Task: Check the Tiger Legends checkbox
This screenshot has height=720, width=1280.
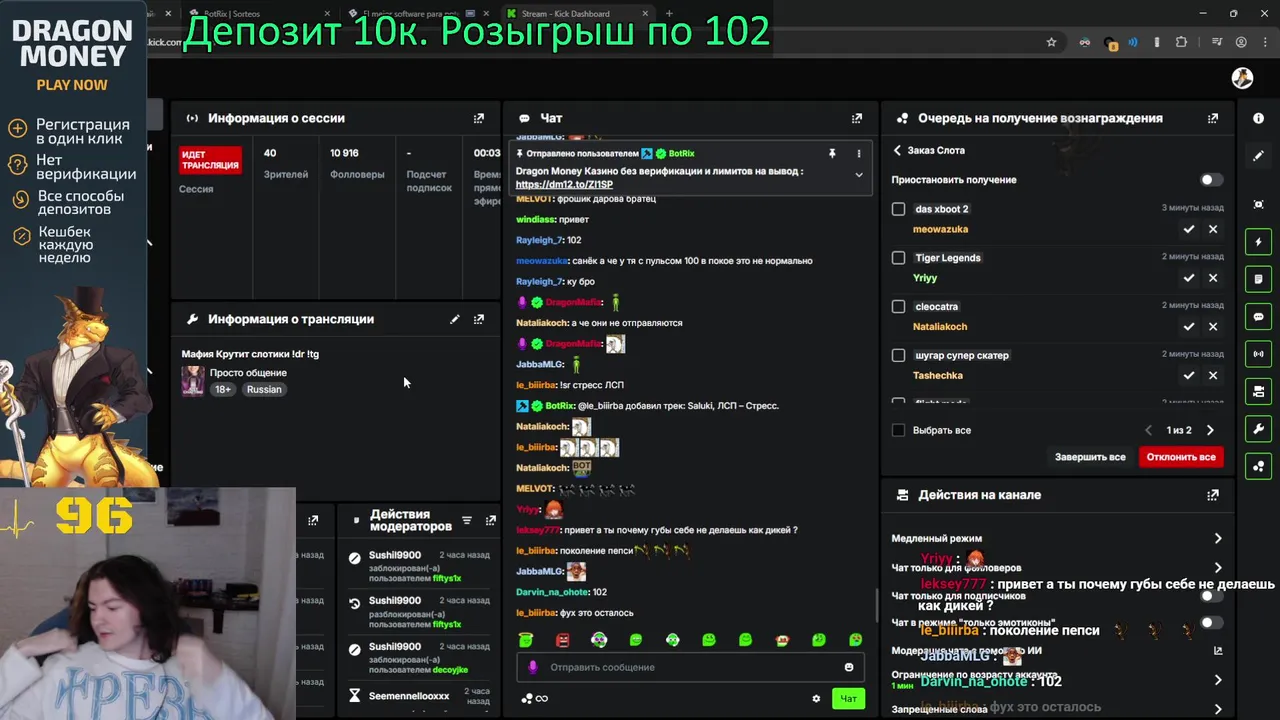Action: click(x=898, y=258)
